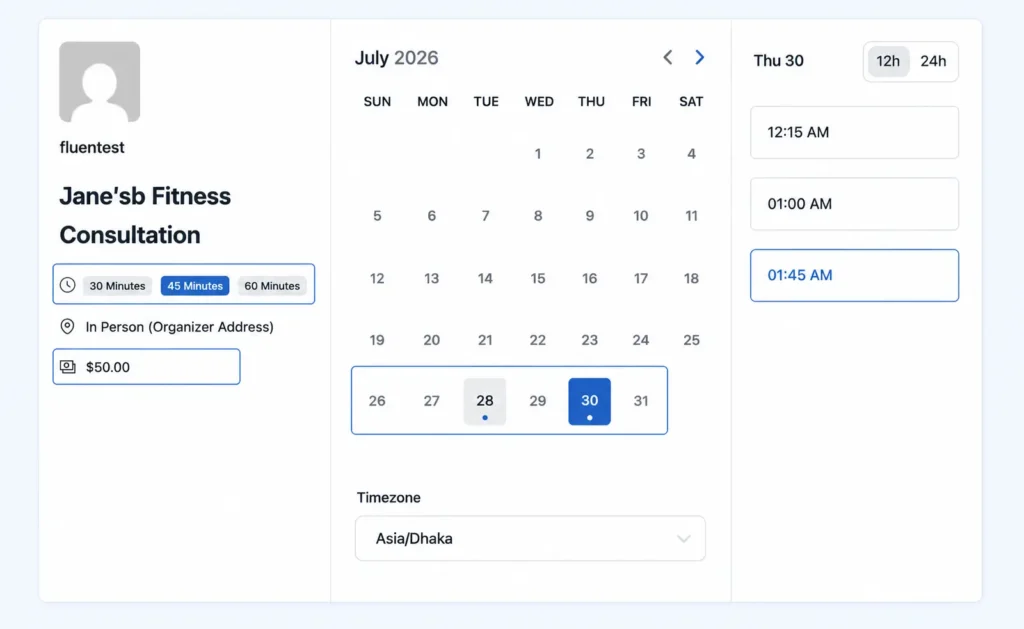Image resolution: width=1024 pixels, height=629 pixels.
Task: Go to the previous month arrow
Action: [667, 57]
